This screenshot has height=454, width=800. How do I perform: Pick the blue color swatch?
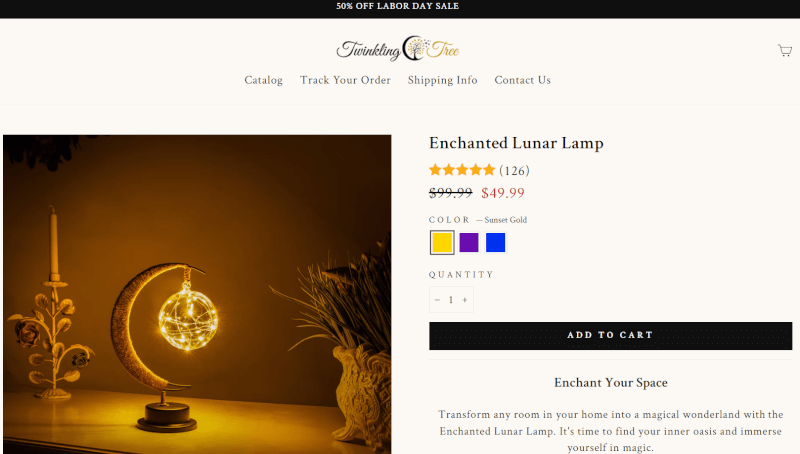click(495, 242)
